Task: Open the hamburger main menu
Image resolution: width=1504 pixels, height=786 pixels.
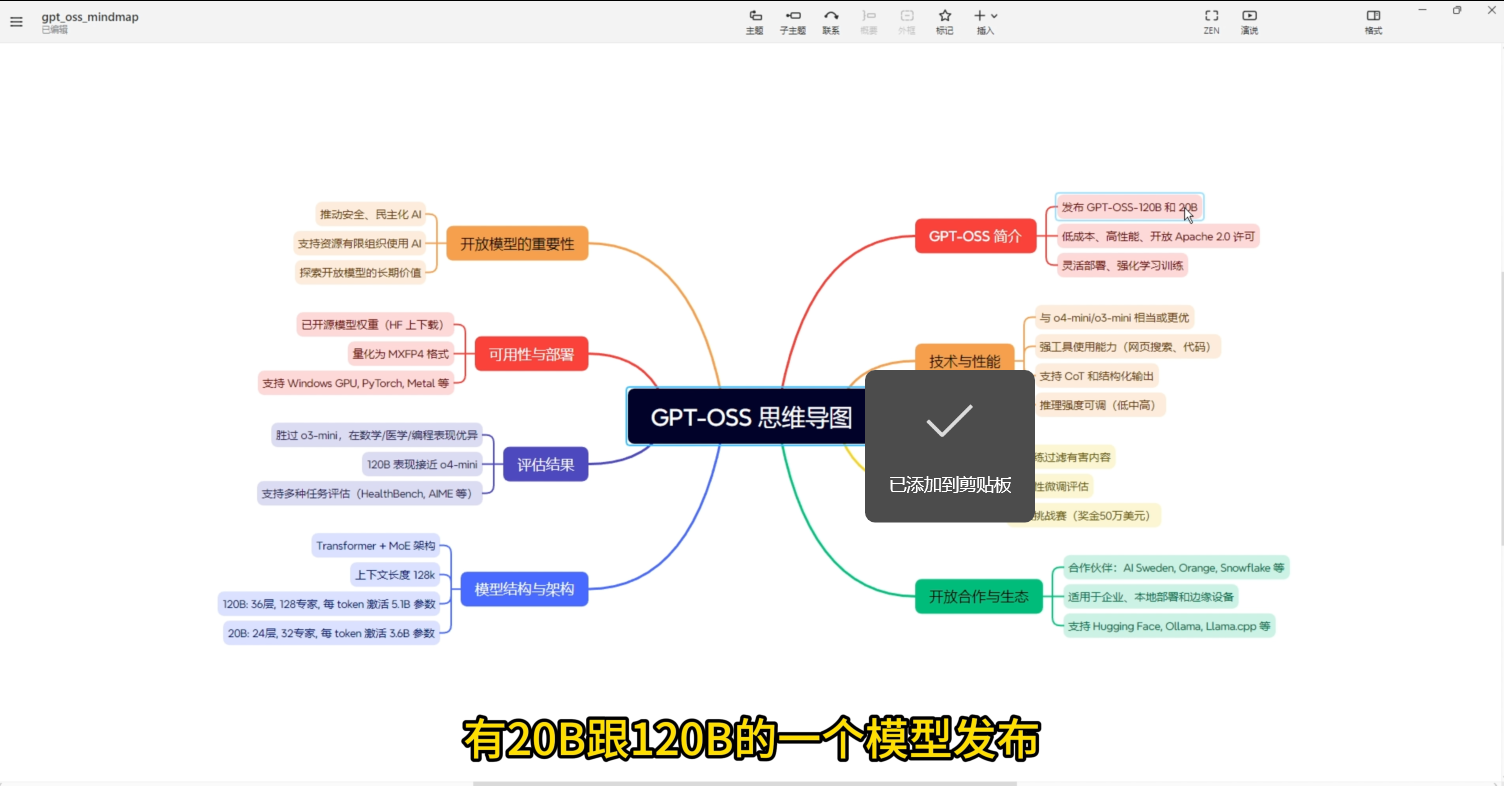Action: [16, 22]
